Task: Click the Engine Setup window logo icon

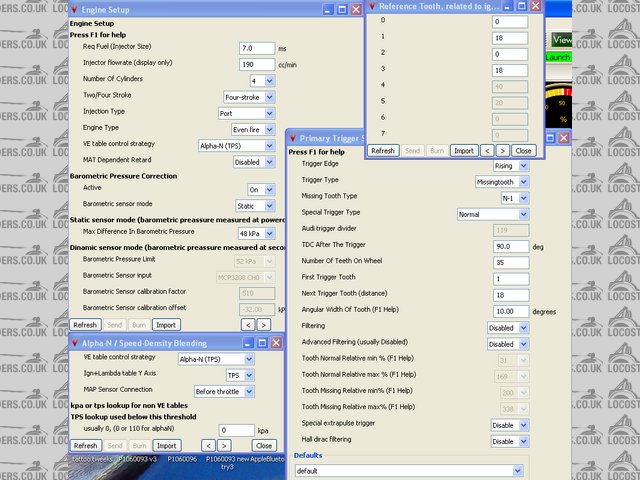Action: 74,8
